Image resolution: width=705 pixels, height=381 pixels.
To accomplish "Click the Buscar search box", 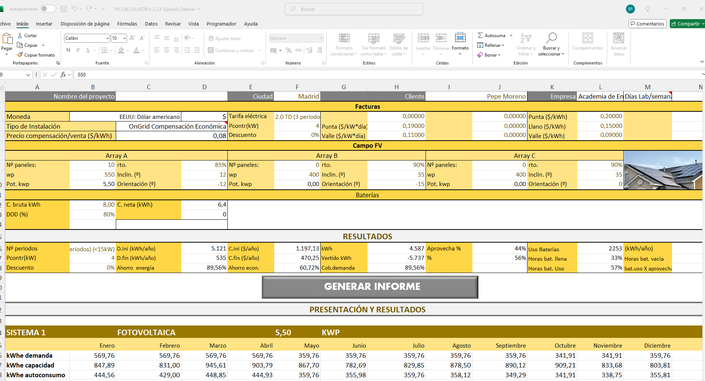I will [354, 9].
